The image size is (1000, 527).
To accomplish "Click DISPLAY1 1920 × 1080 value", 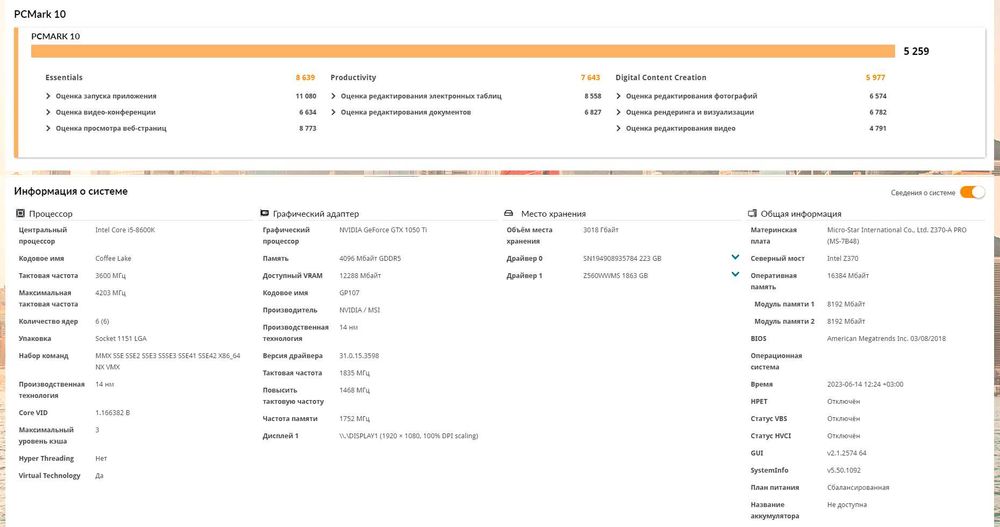I will (x=408, y=436).
